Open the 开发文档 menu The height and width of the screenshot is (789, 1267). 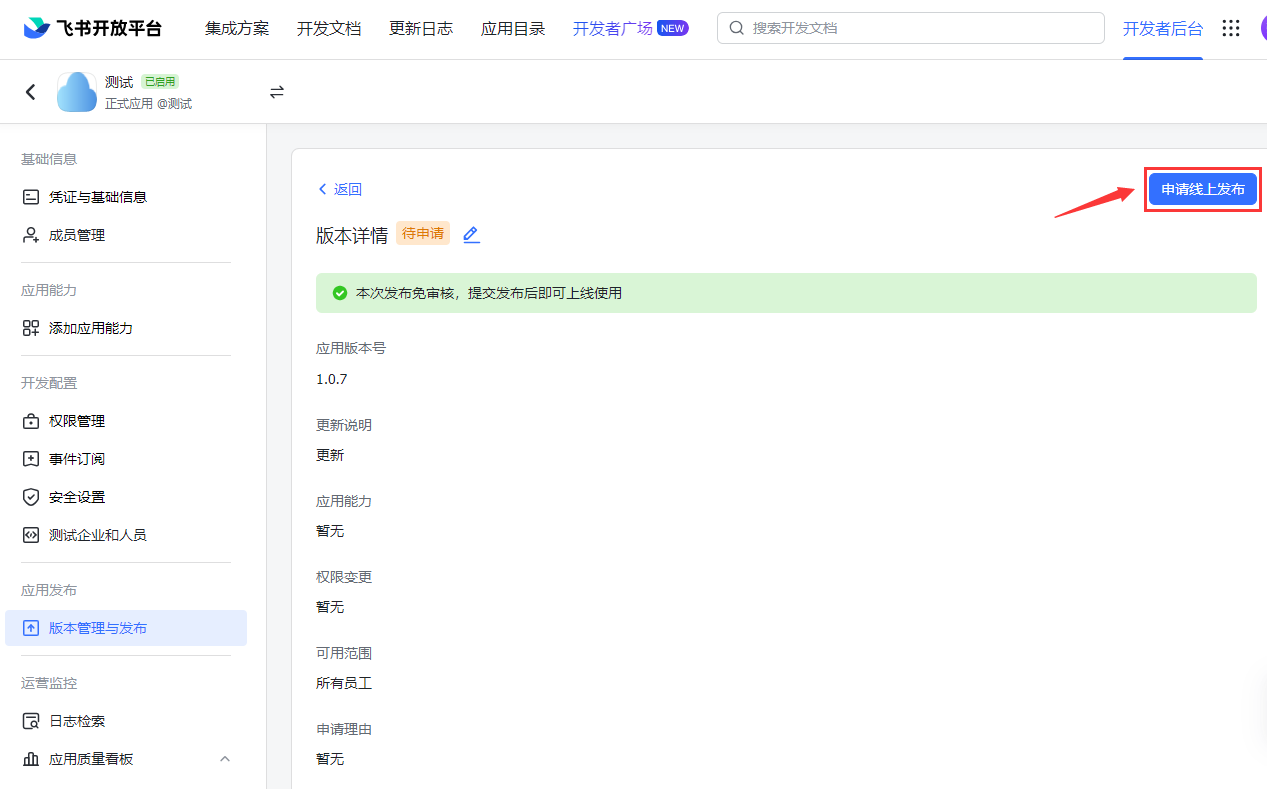[329, 28]
